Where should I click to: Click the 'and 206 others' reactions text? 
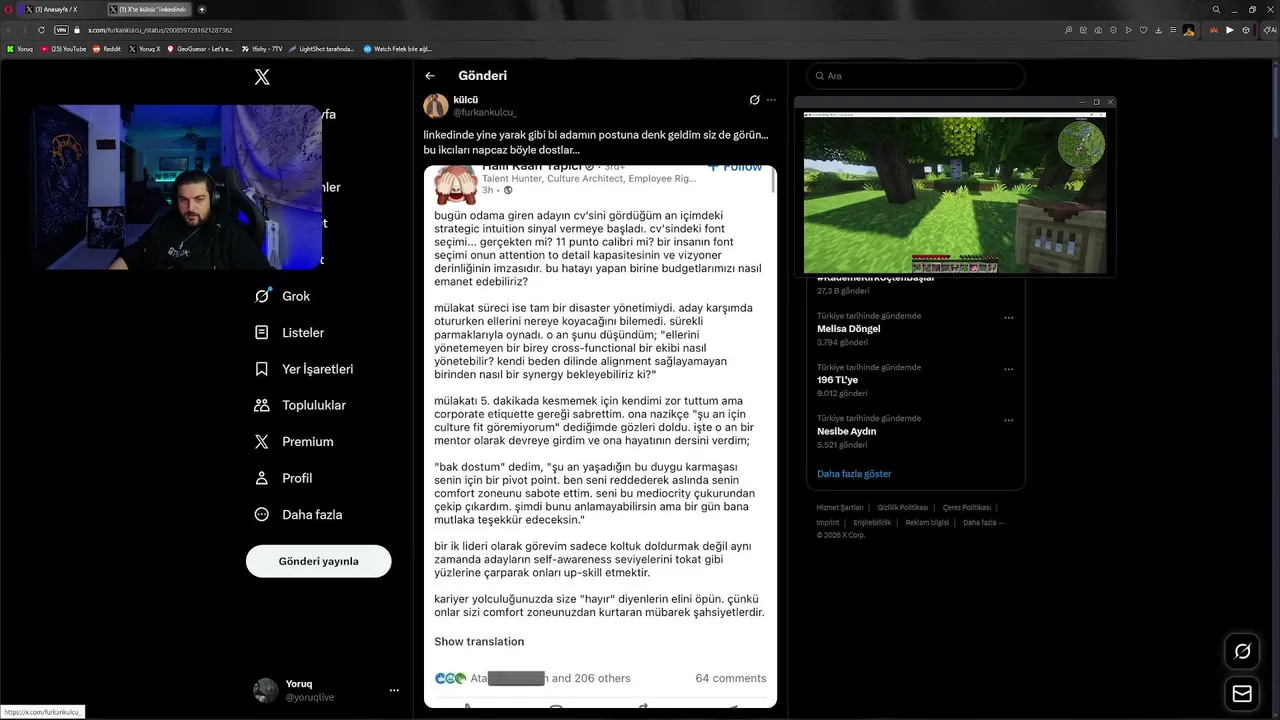[x=591, y=678]
